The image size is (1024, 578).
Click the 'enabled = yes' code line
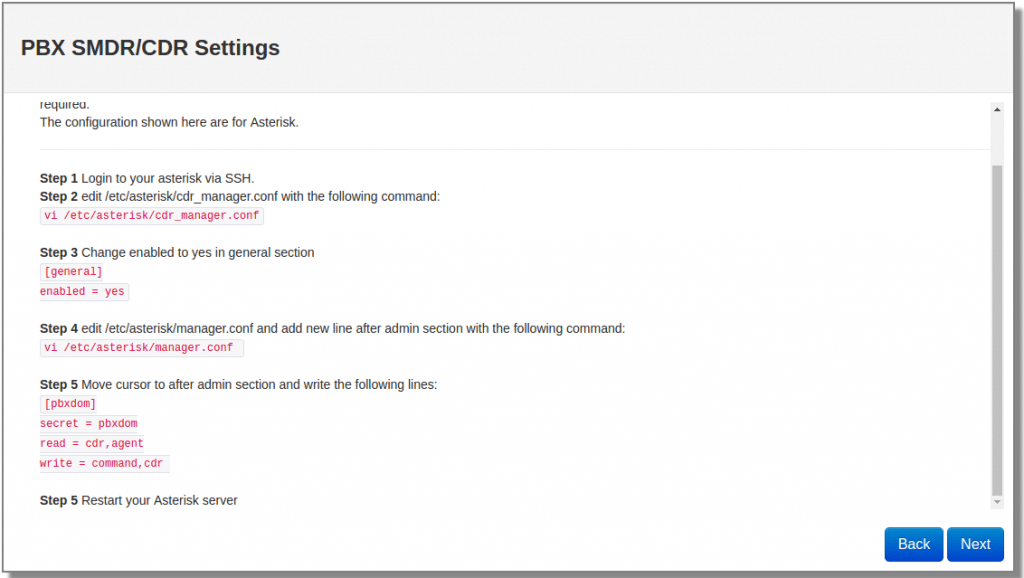84,292
